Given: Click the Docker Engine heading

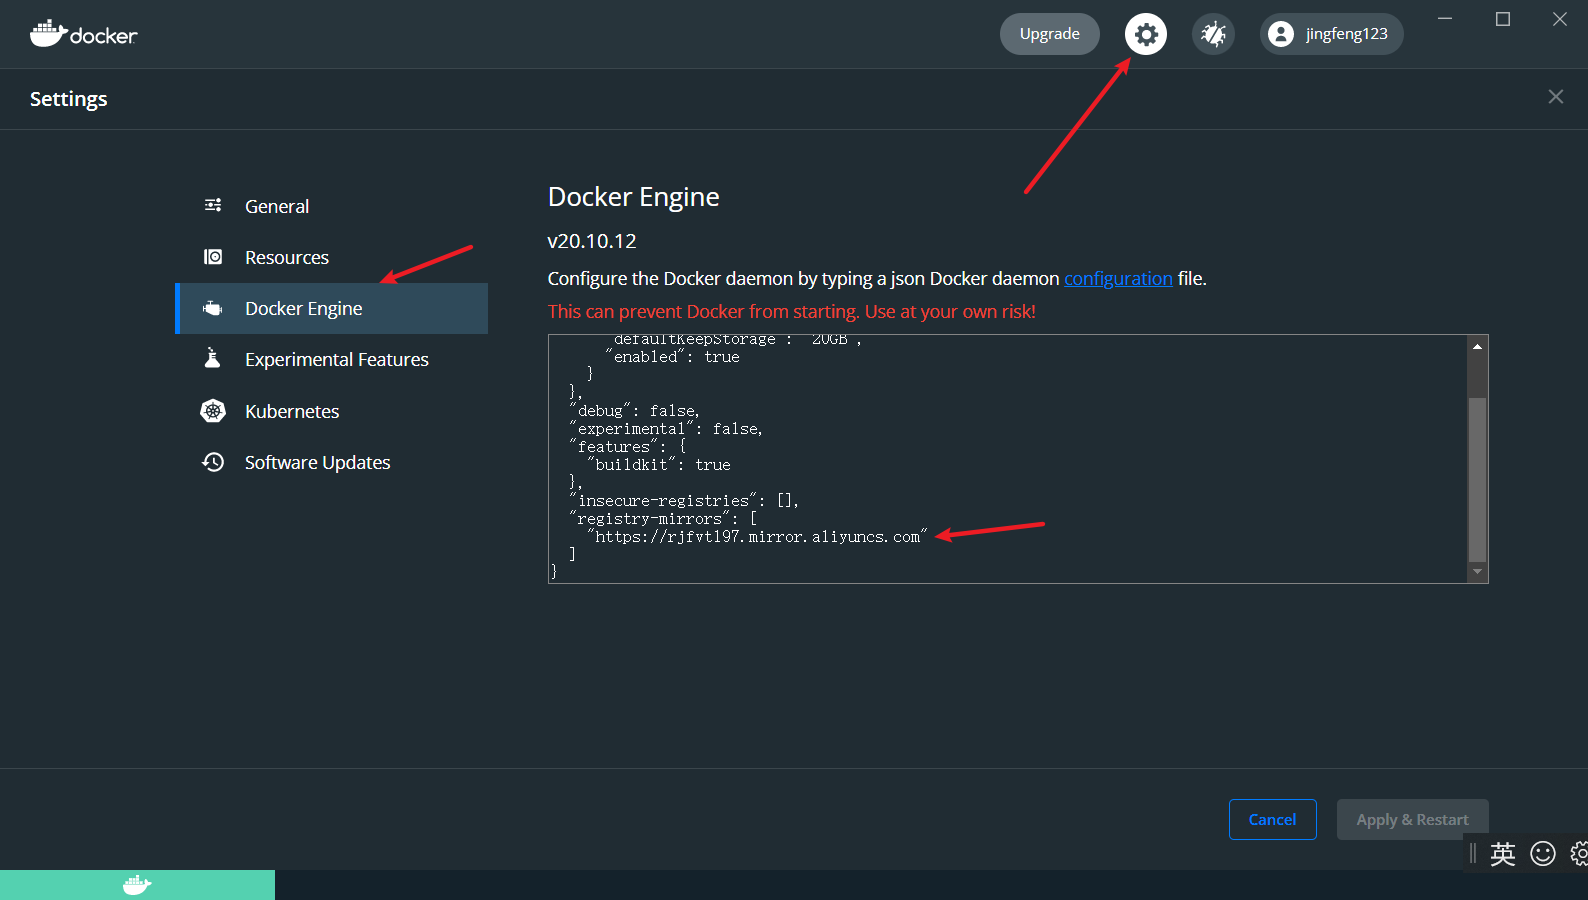Looking at the screenshot, I should [634, 197].
